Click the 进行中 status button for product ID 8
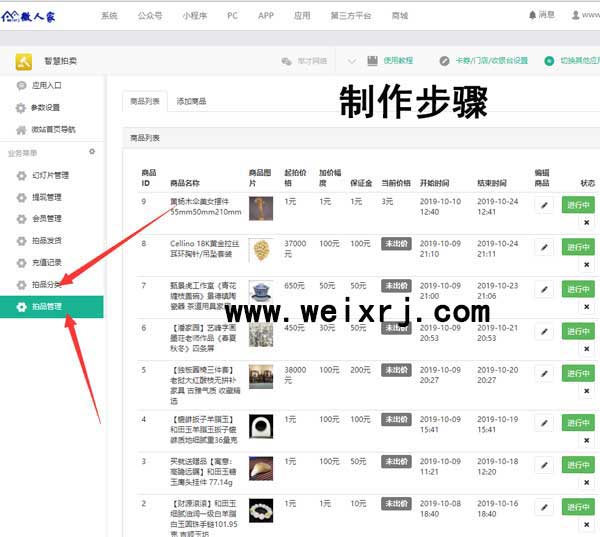 (x=578, y=247)
